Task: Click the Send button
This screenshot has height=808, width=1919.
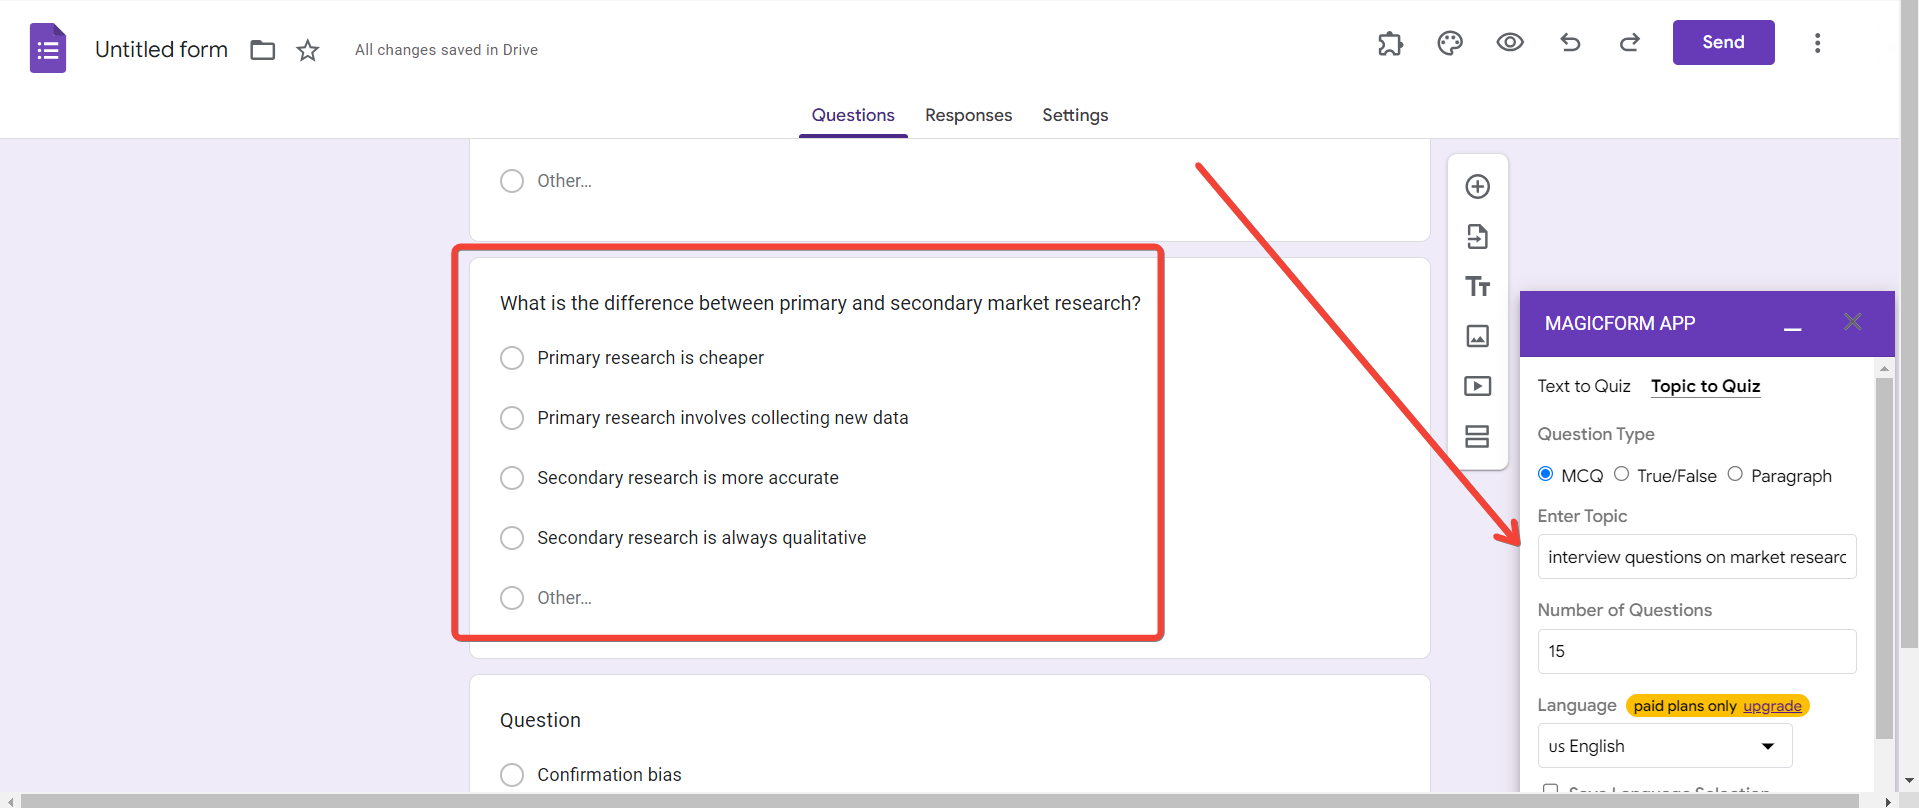Action: pyautogui.click(x=1723, y=42)
